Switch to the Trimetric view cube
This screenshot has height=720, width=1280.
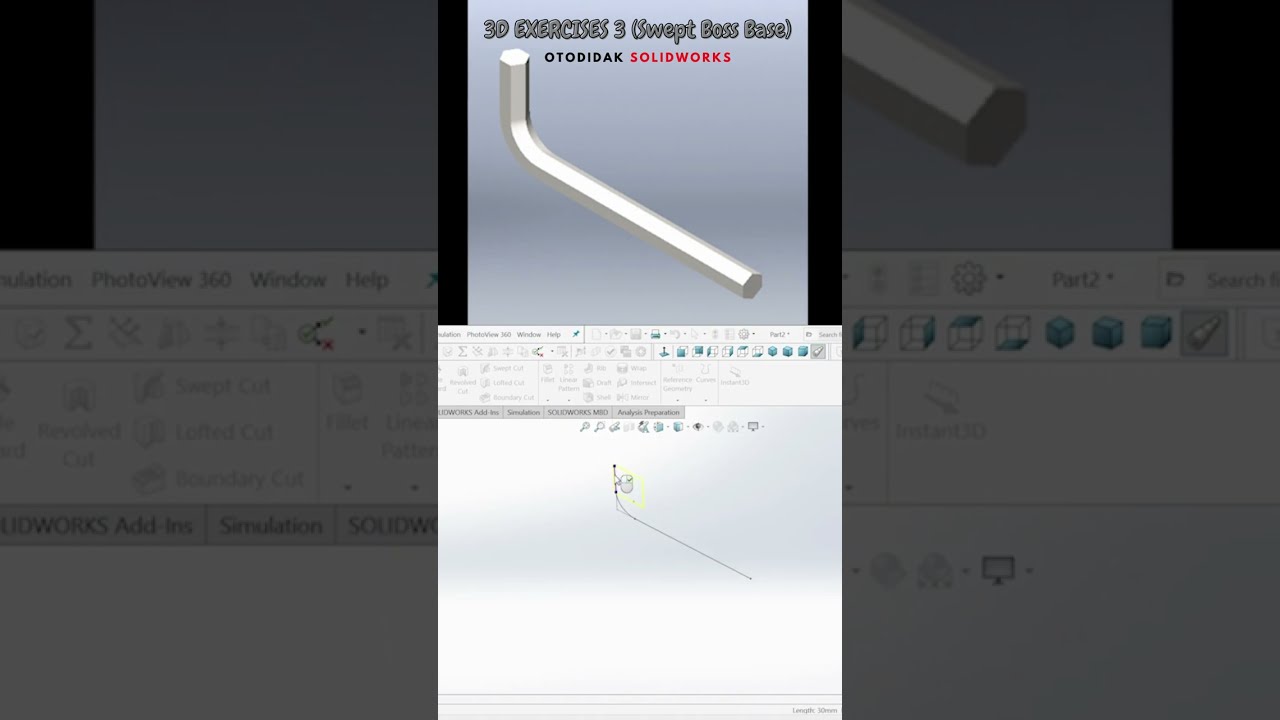click(788, 351)
